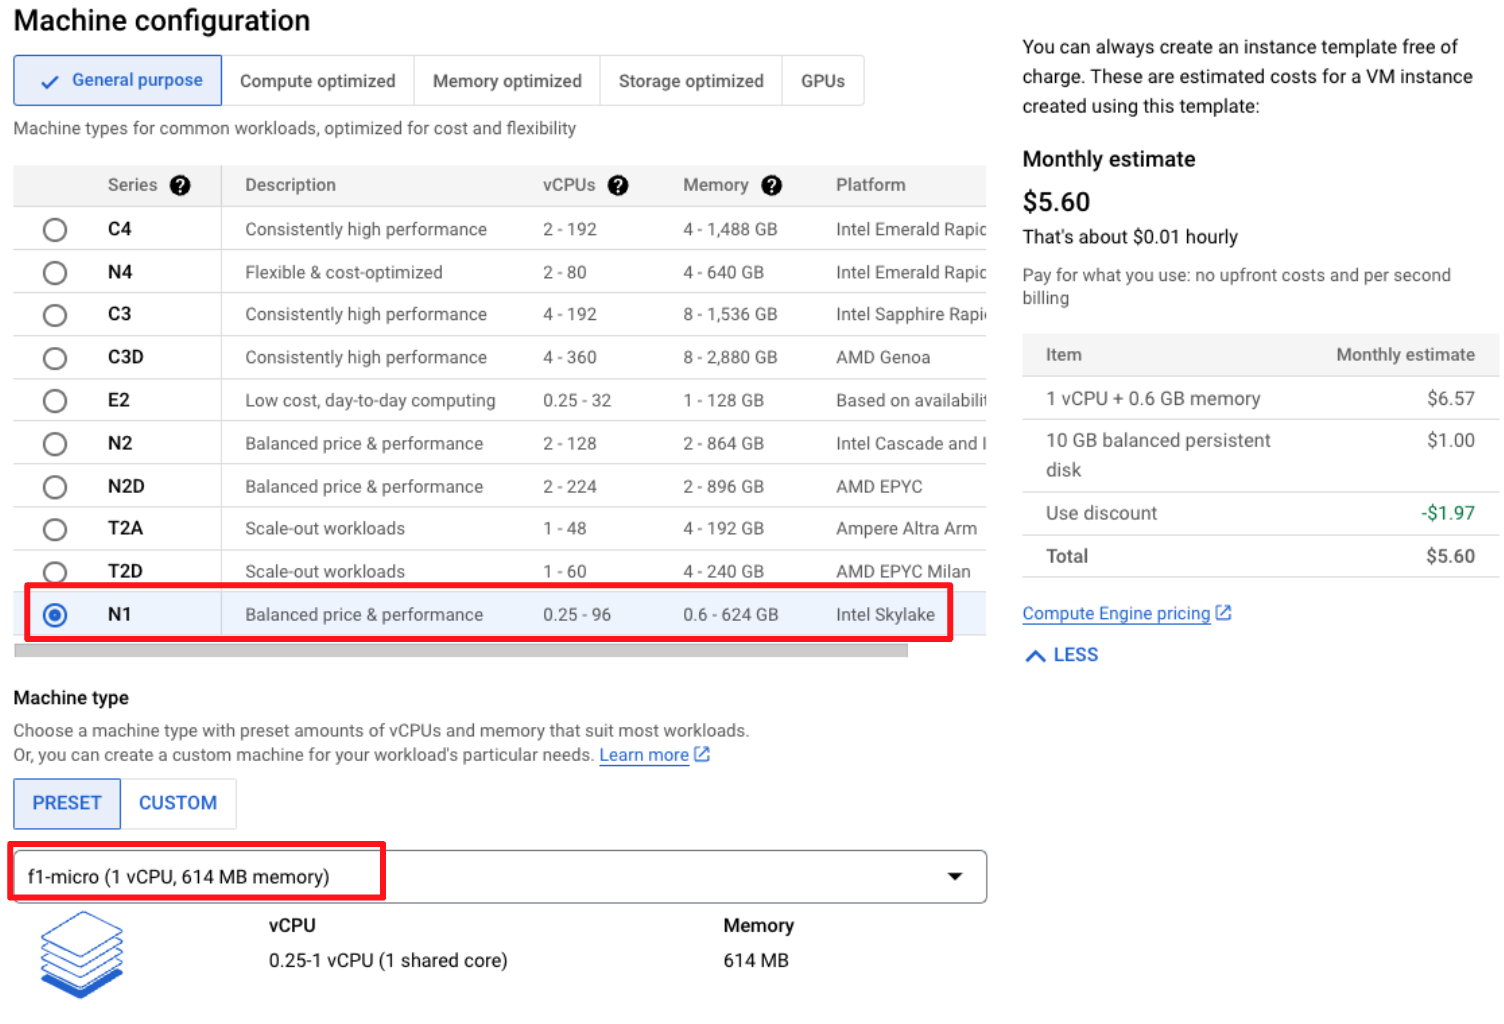Screen dimensions: 1504x1024
Task: Click the checkmark icon on General purpose
Action: pyautogui.click(x=49, y=82)
